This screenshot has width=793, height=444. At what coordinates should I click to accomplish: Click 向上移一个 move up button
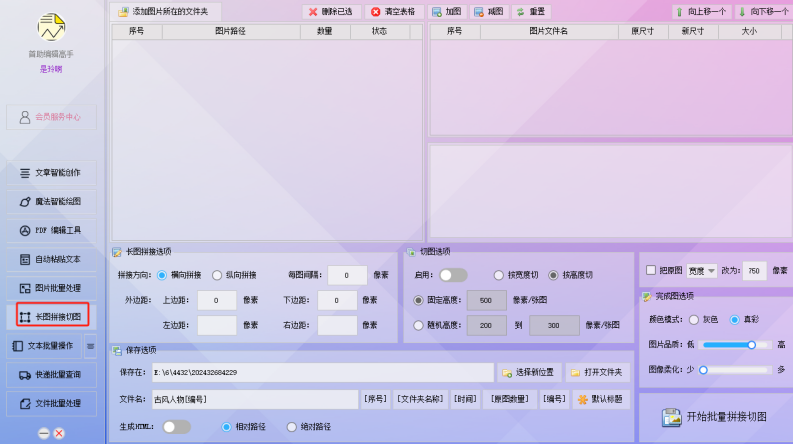tap(701, 12)
